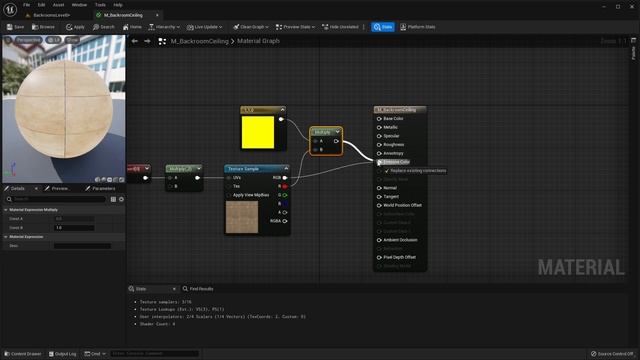640x360 pixels.
Task: Navigate forward with the right arrow in graph
Action: coord(147,41)
